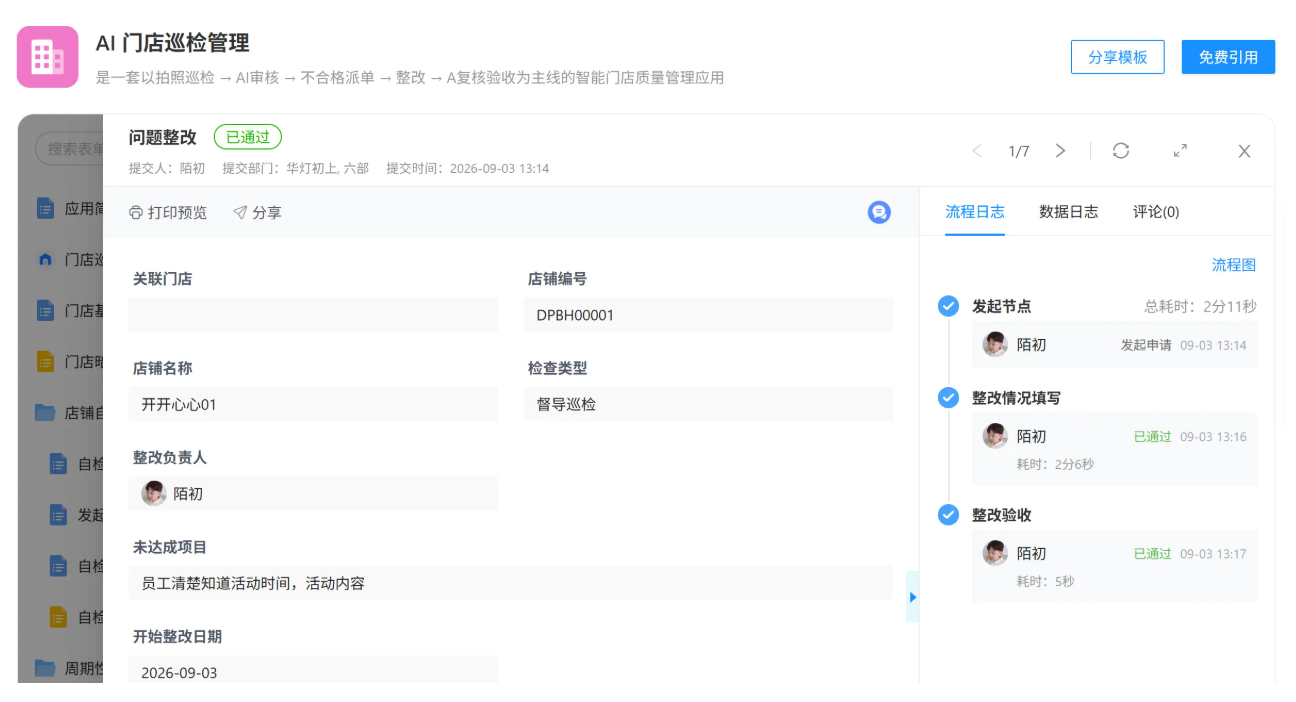The width and height of the screenshot is (1296, 702).
Task: Click the 关联门店 empty input field
Action: pos(313,315)
